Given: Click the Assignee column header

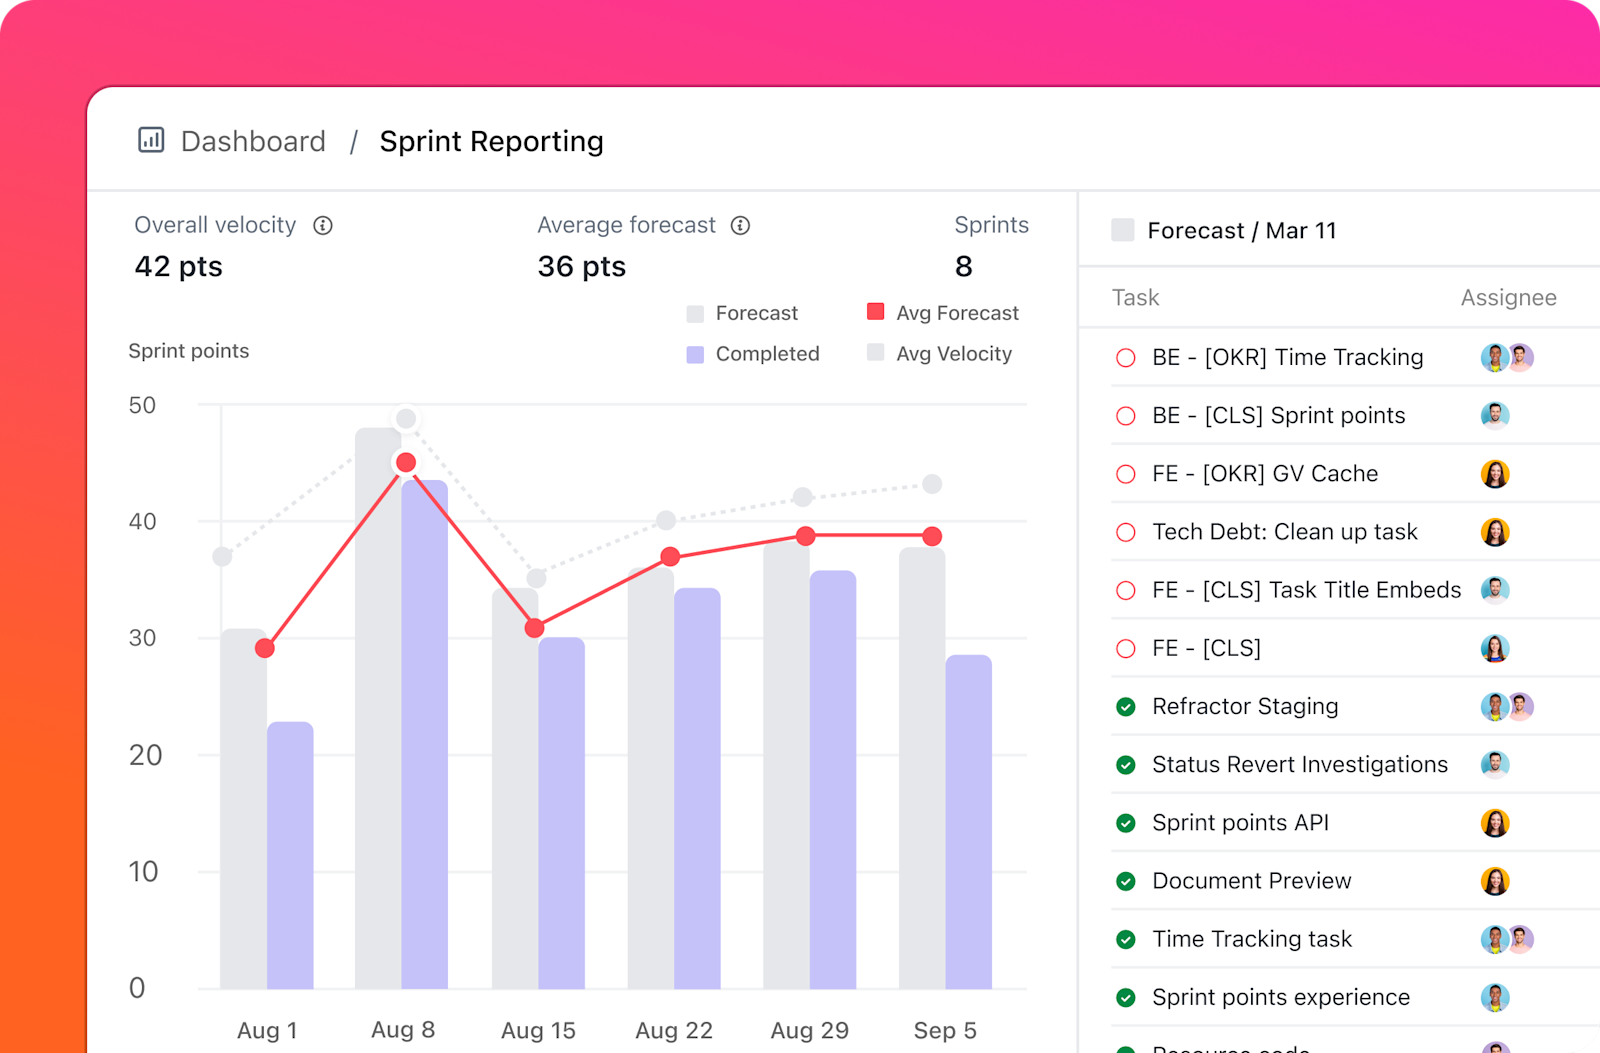Looking at the screenshot, I should point(1508,297).
